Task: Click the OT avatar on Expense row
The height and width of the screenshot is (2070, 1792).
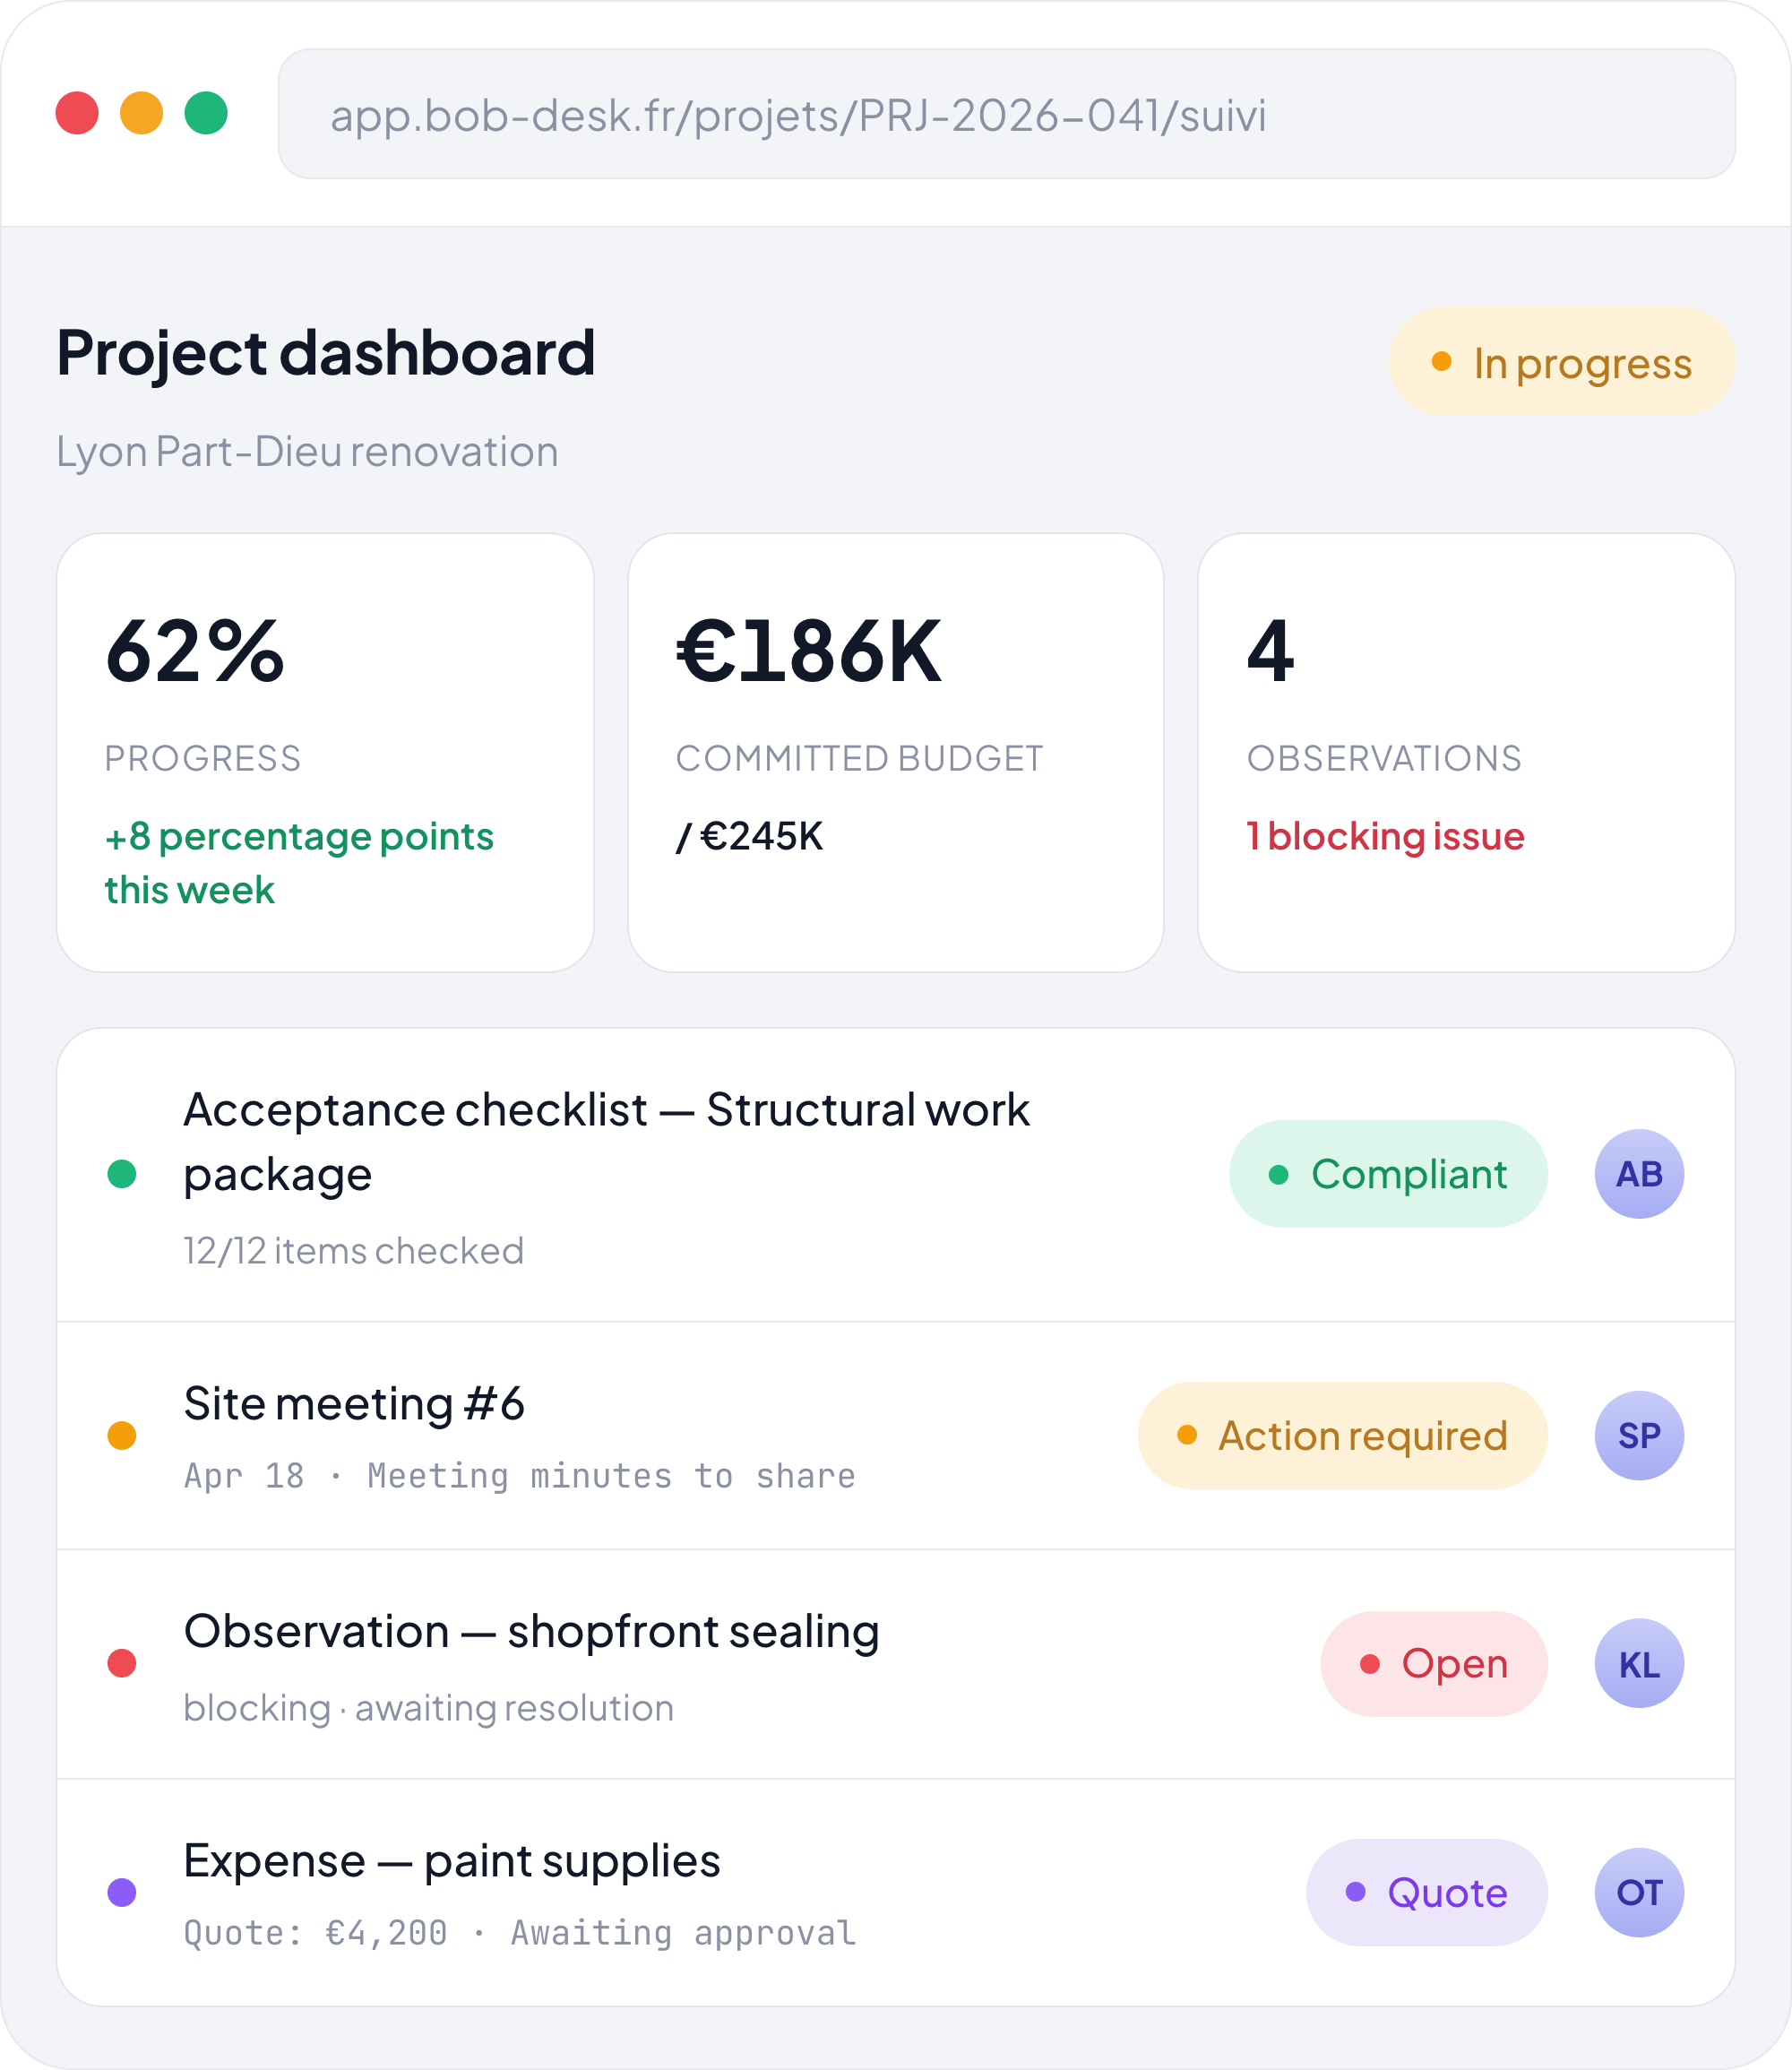Action: (x=1639, y=1893)
